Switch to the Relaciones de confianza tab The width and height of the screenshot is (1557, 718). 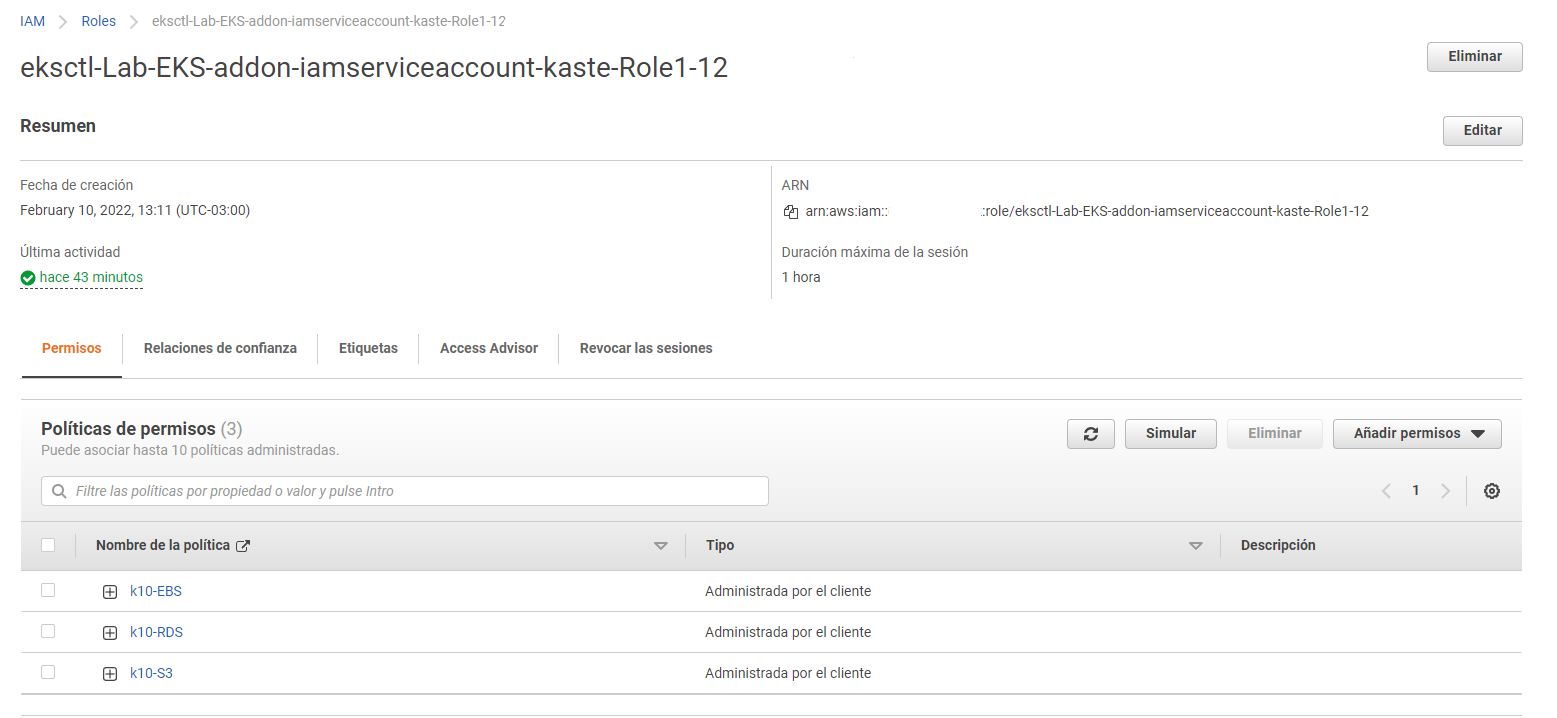coord(220,348)
